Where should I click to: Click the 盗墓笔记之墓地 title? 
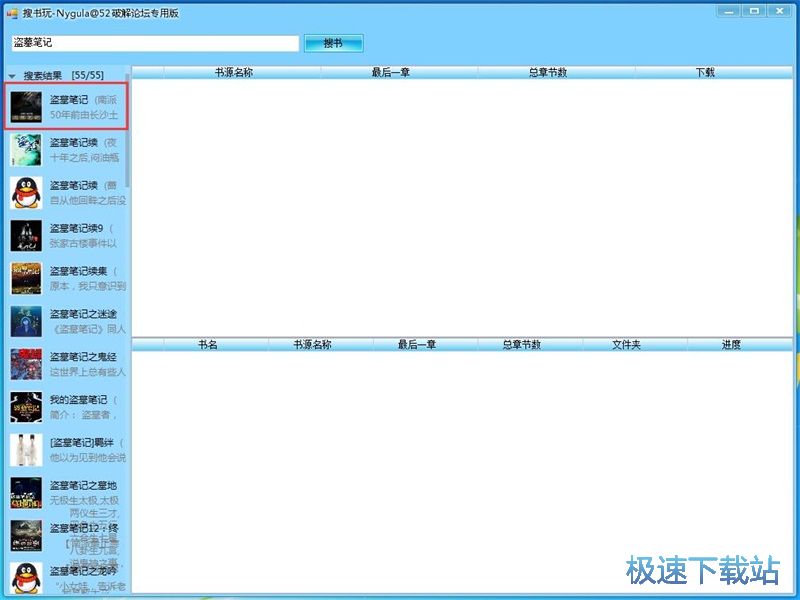pyautogui.click(x=83, y=486)
